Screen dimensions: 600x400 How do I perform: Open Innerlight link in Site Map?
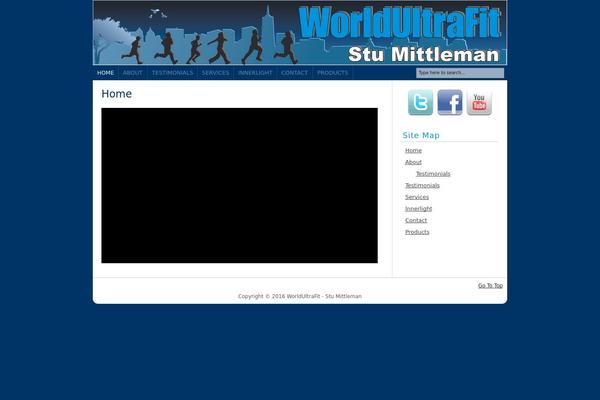click(x=419, y=209)
